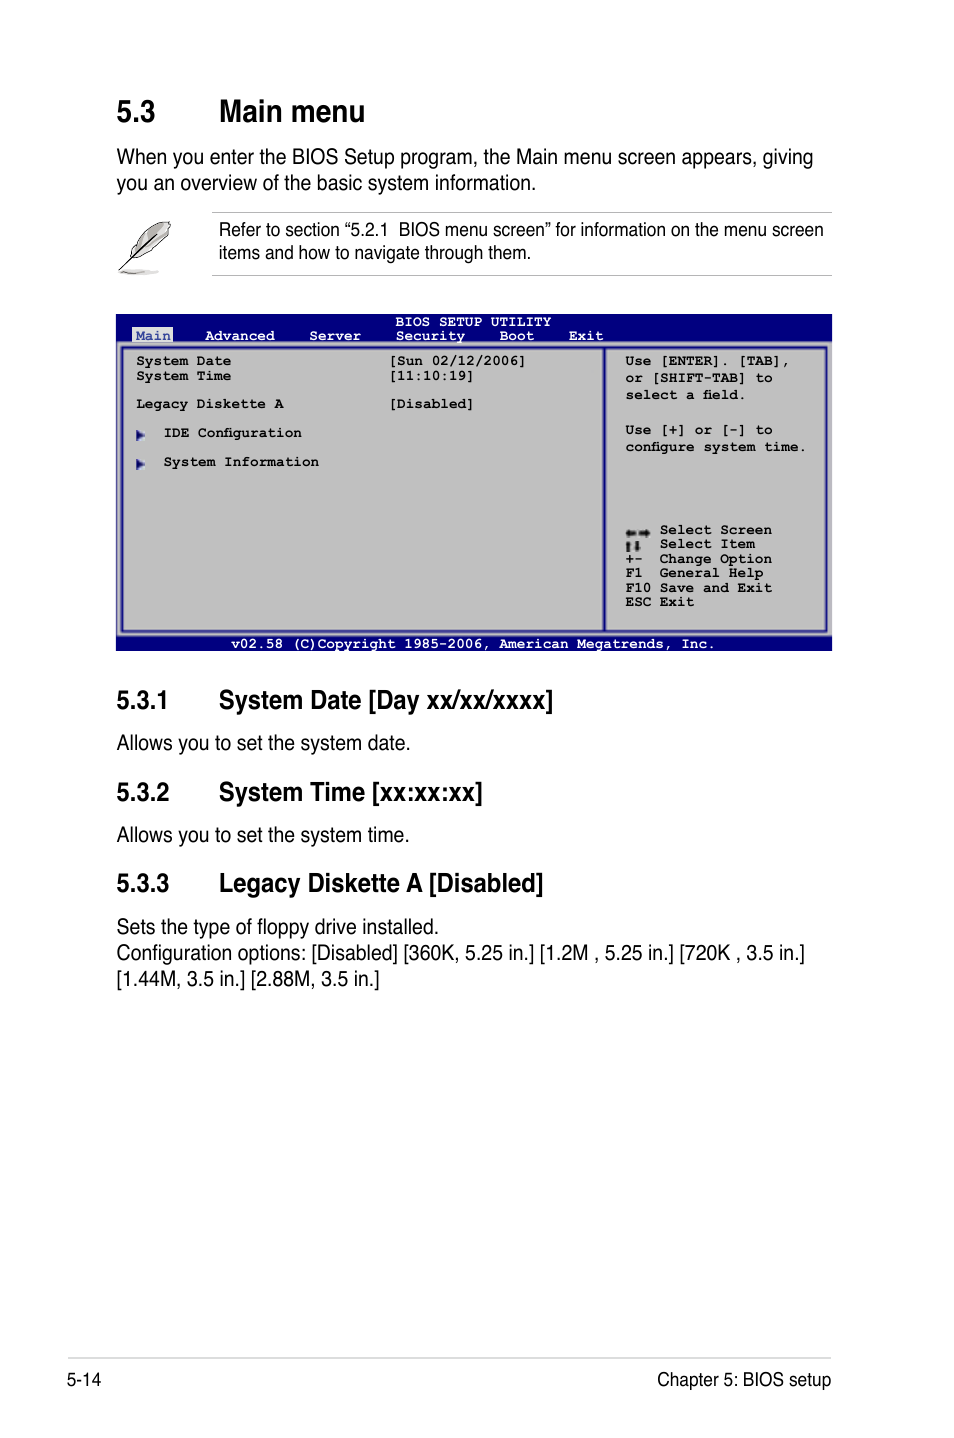954x1438 pixels.
Task: Select the System Time item
Action: tap(184, 376)
